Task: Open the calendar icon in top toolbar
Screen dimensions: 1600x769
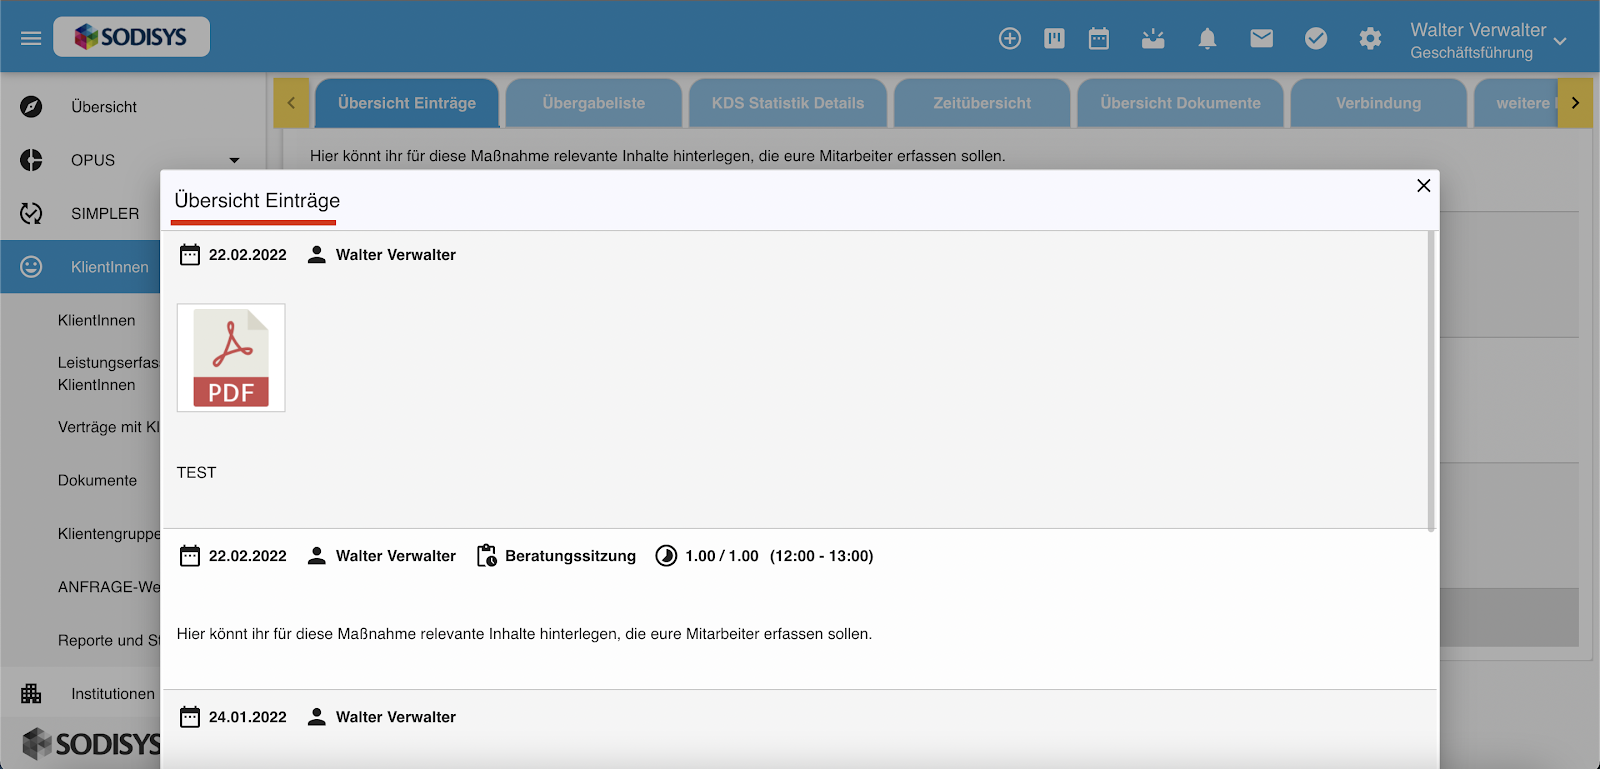Action: (1099, 38)
